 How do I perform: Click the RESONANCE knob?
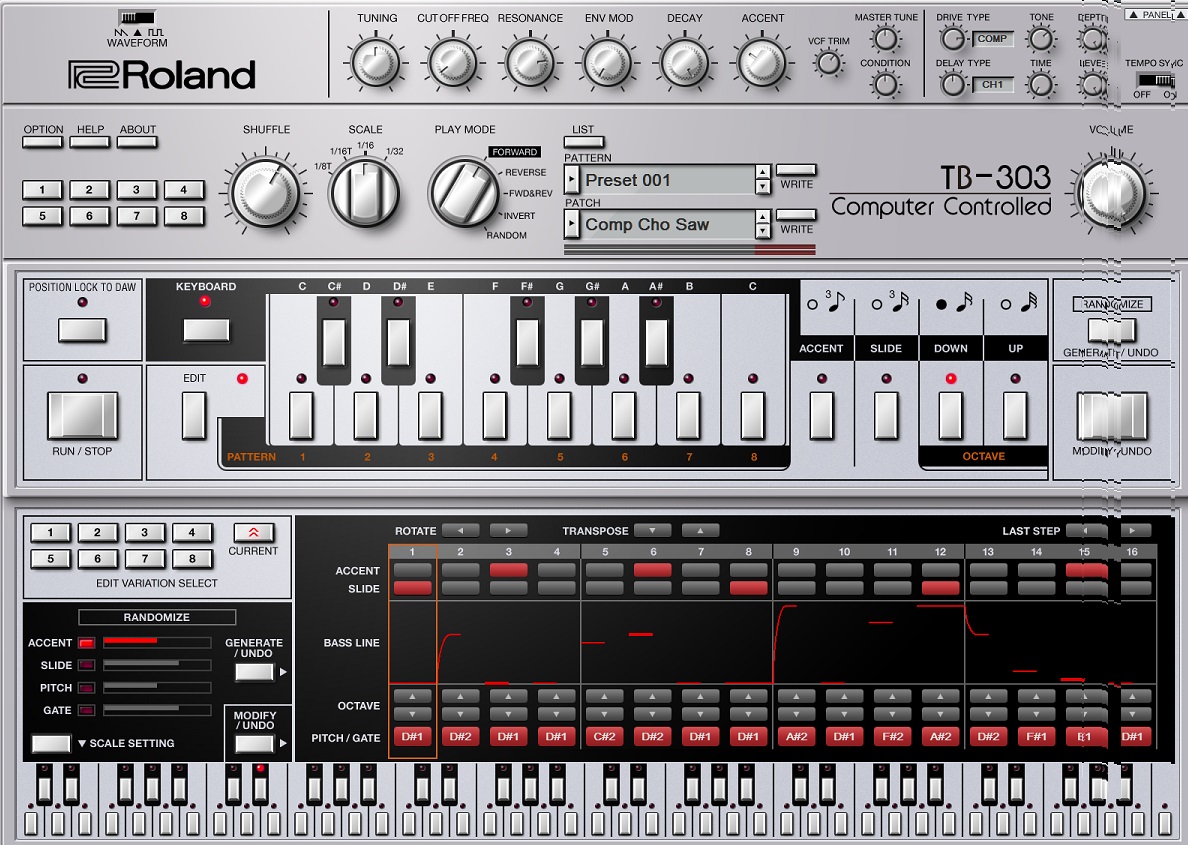(x=530, y=63)
